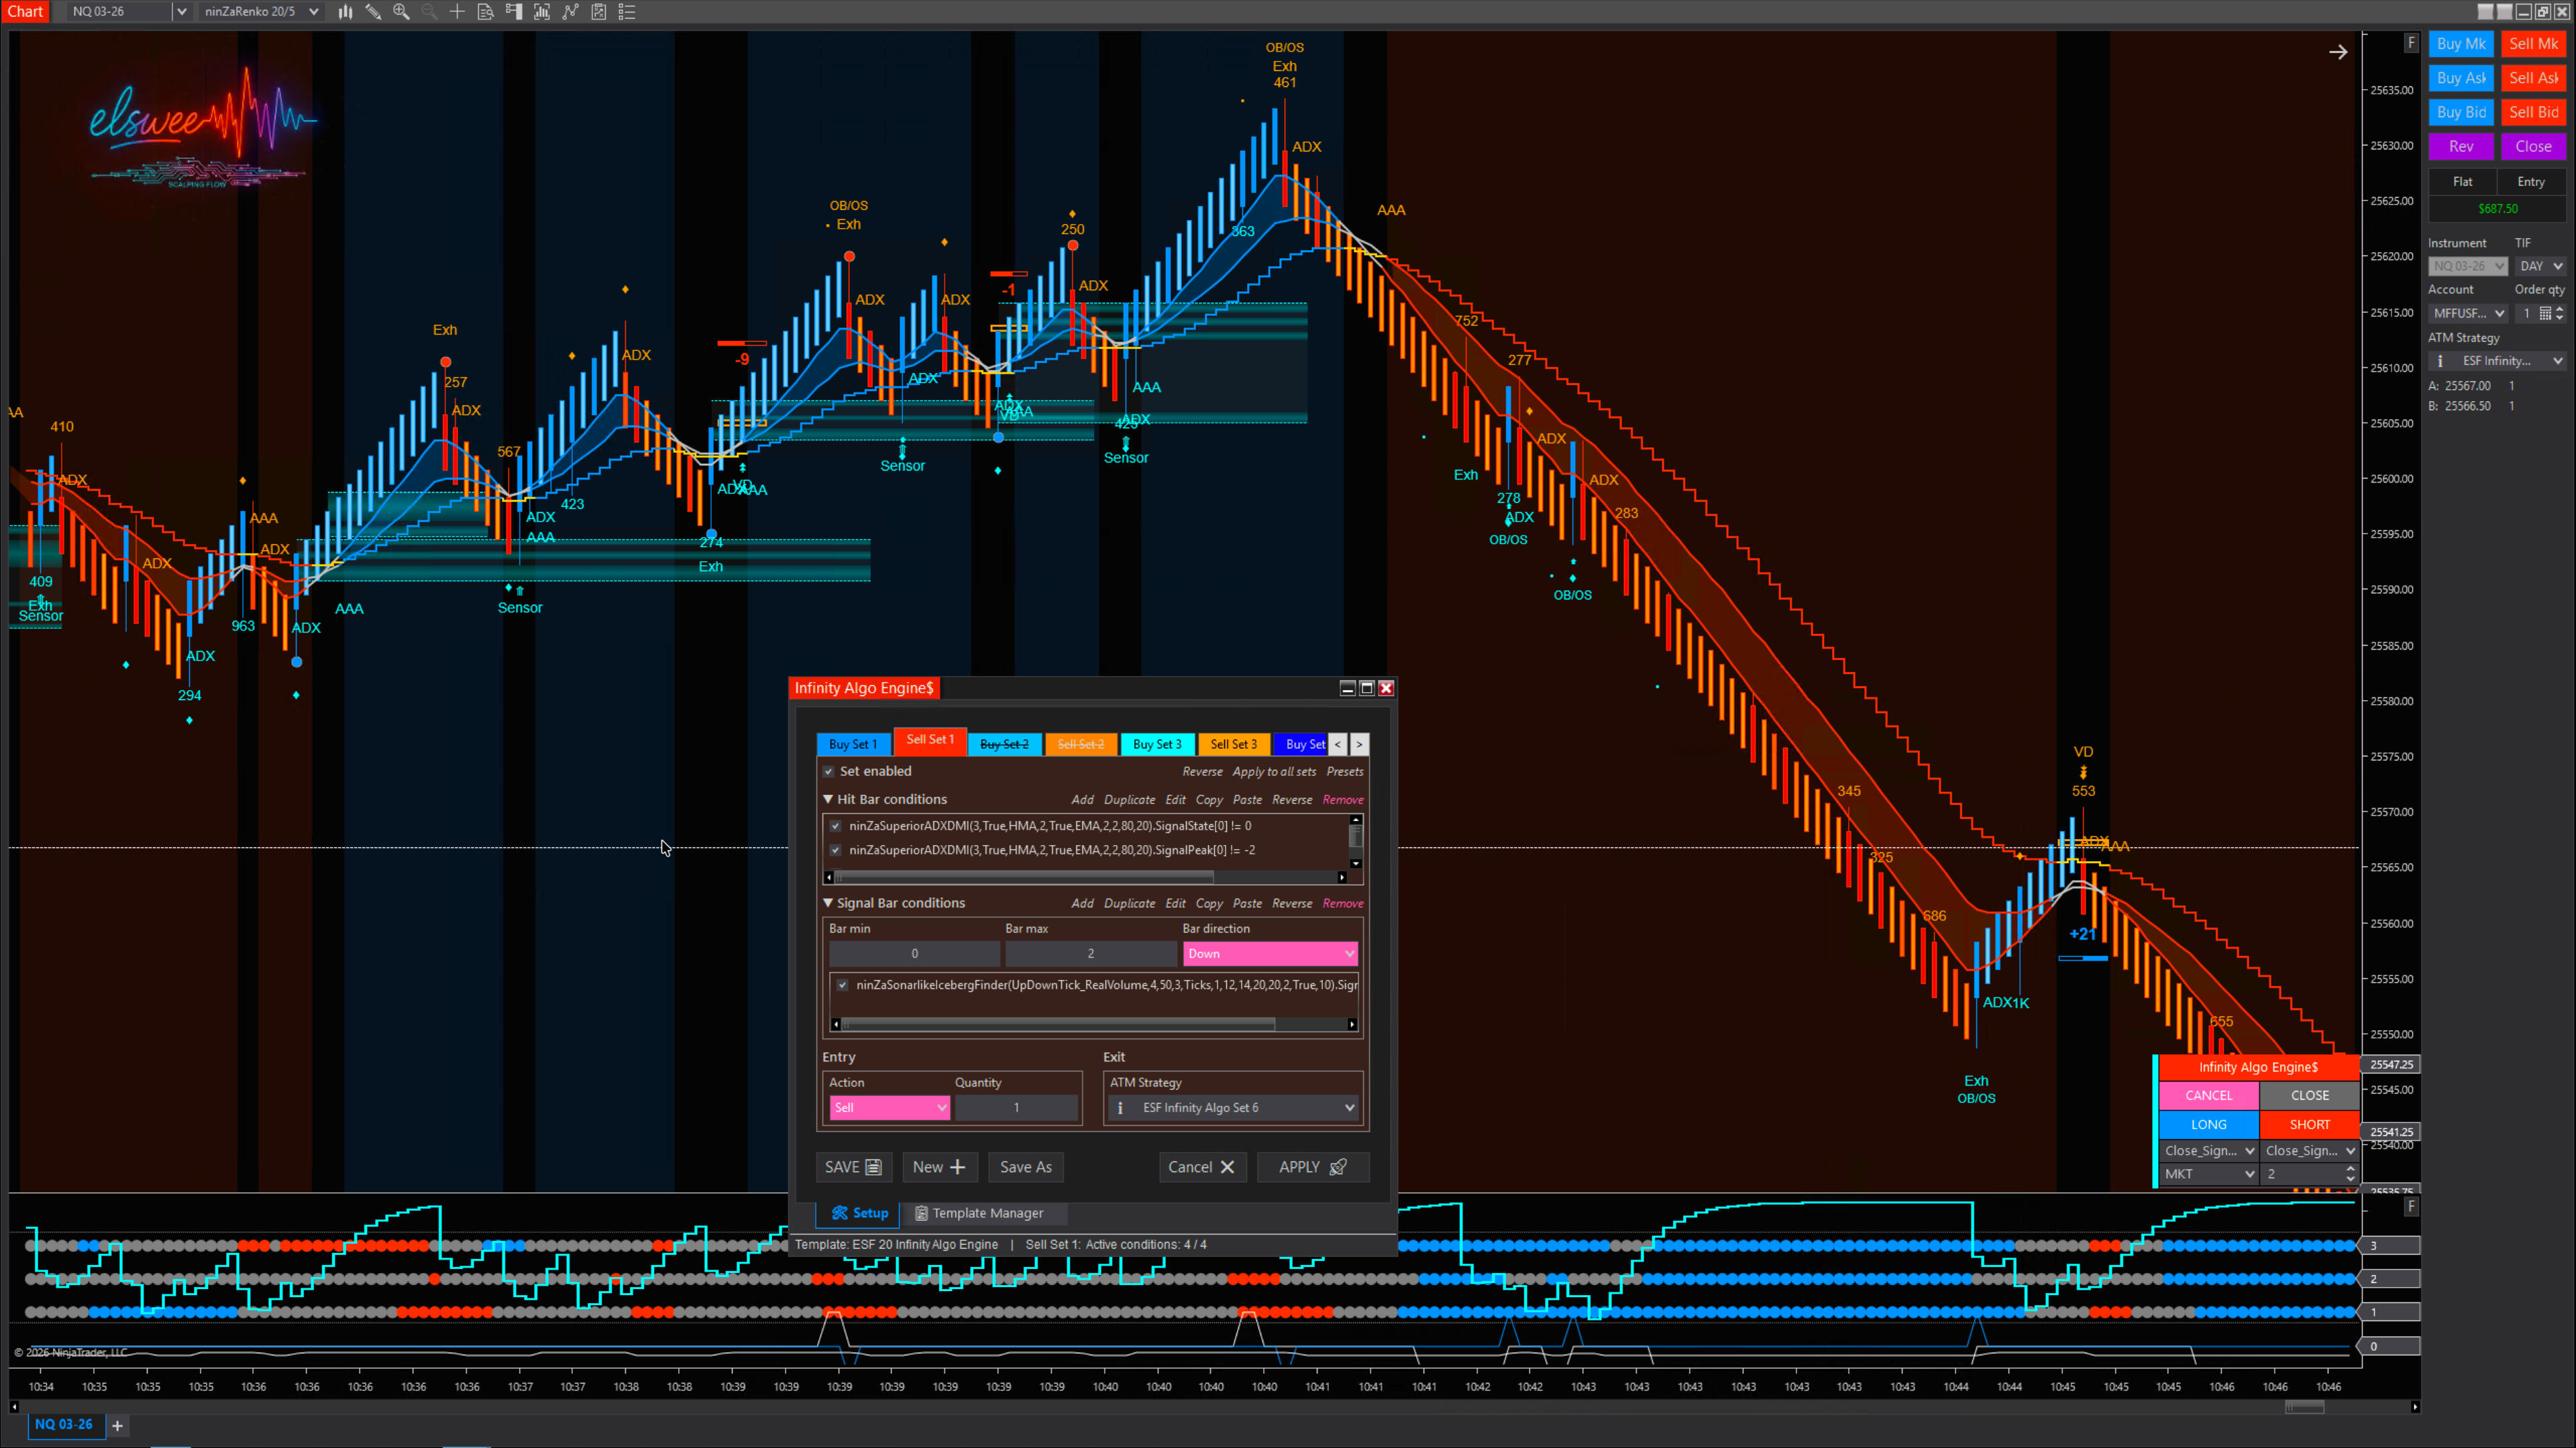The width and height of the screenshot is (2576, 1448).
Task: Click the zoom in magnifier icon
Action: (x=401, y=12)
